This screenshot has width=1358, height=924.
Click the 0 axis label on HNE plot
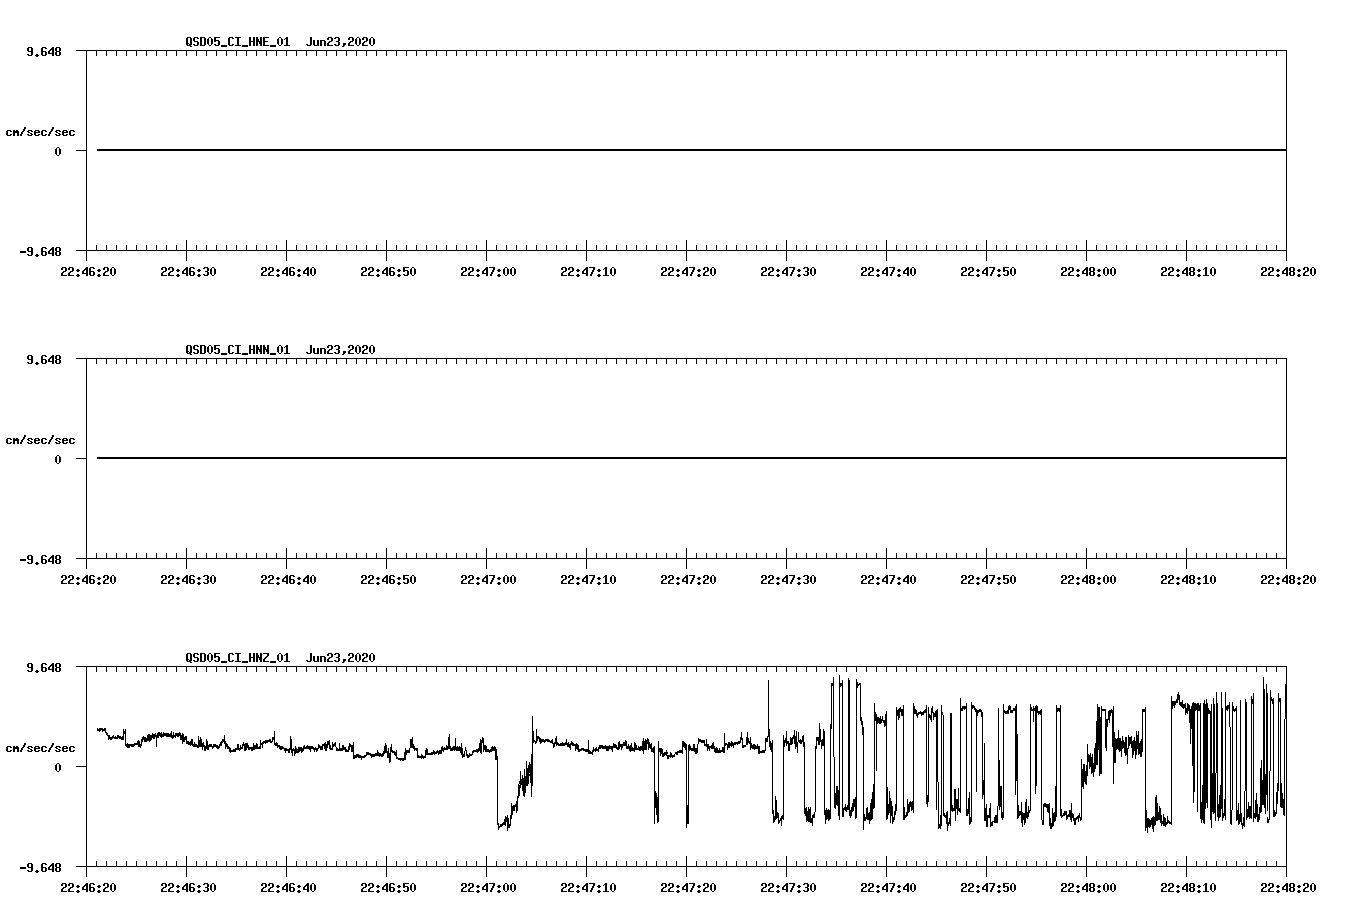point(58,151)
